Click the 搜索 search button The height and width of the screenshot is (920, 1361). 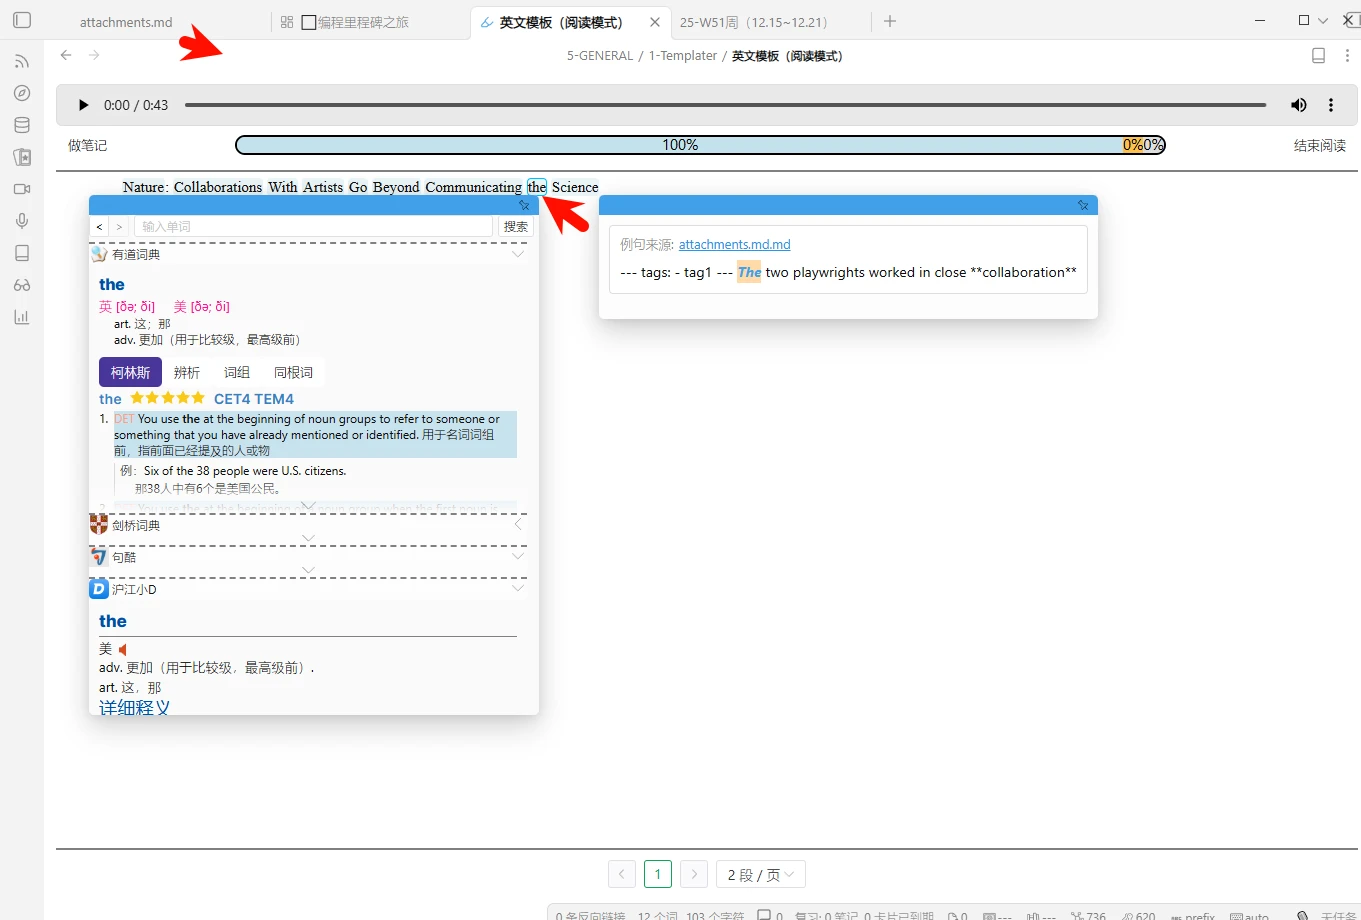[x=516, y=227]
